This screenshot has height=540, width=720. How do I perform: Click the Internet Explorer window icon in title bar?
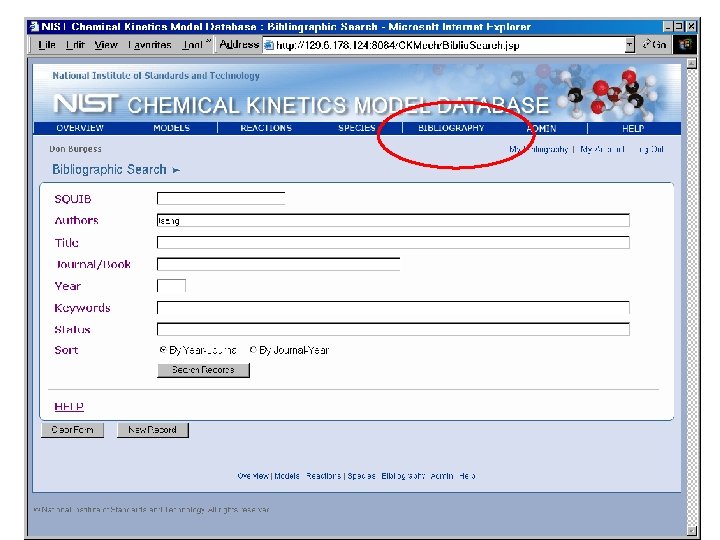click(x=34, y=27)
